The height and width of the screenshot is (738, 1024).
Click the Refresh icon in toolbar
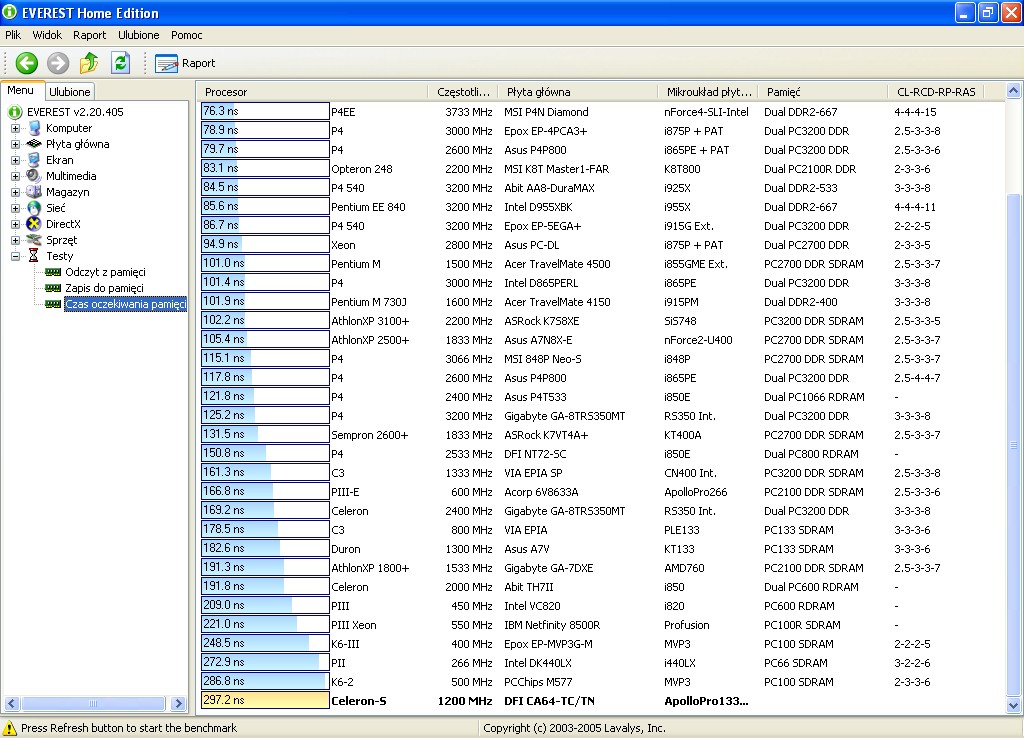[121, 63]
